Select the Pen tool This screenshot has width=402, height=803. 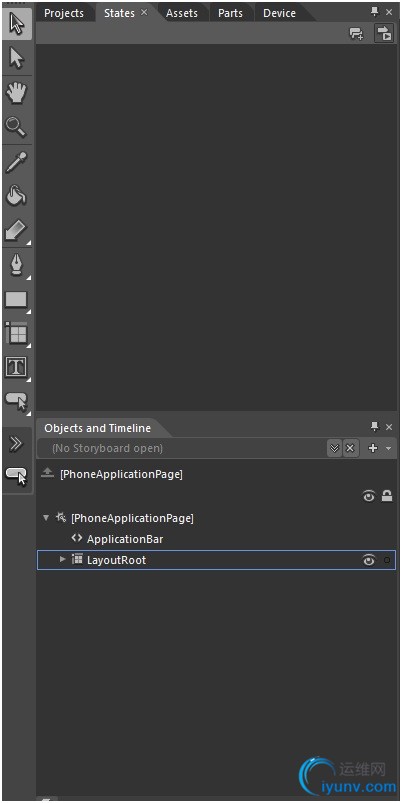coord(16,265)
